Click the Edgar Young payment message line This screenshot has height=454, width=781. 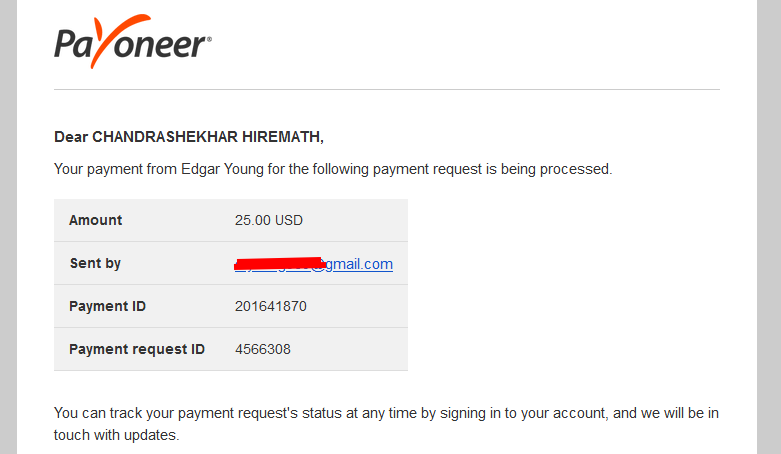click(x=333, y=169)
